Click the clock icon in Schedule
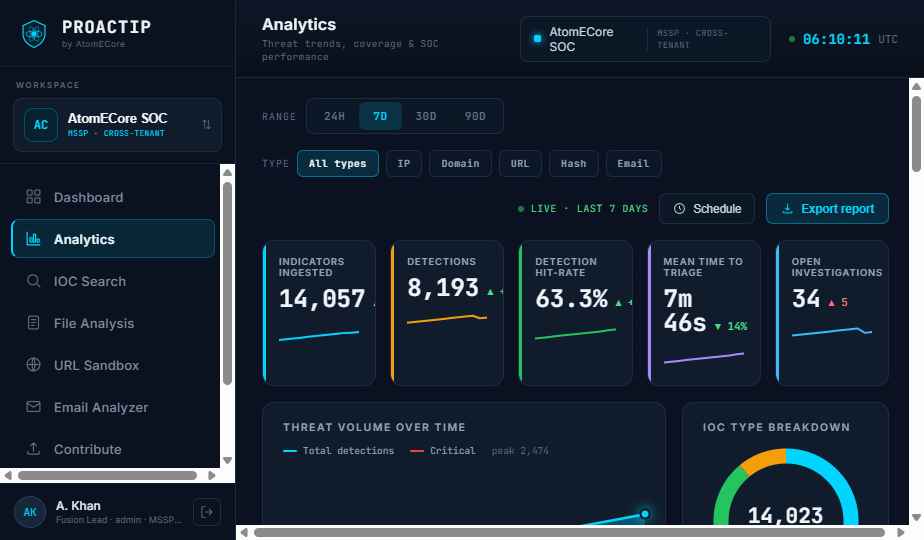Image resolution: width=924 pixels, height=540 pixels. pyautogui.click(x=679, y=209)
